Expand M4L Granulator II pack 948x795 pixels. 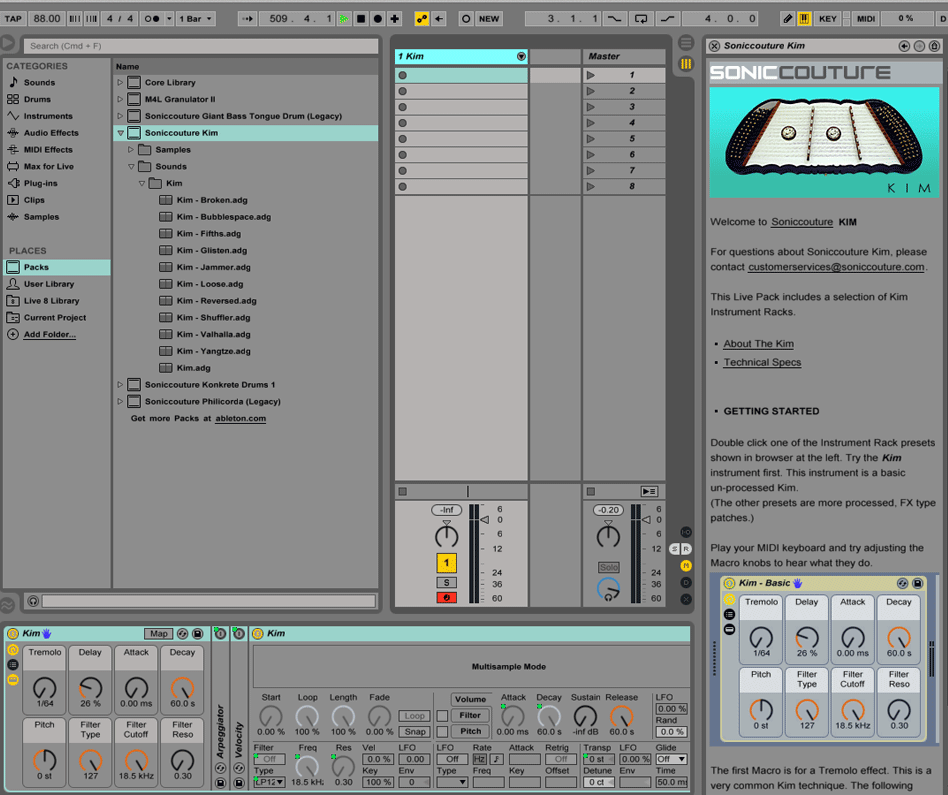pos(120,99)
